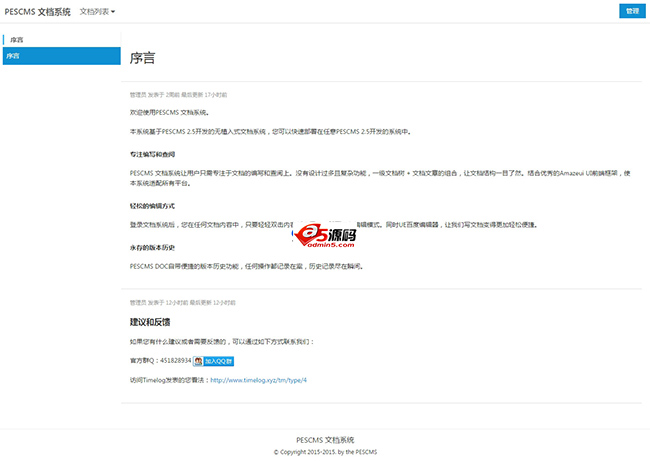Click the second post meta line with 12小时前
This screenshot has height=470, width=650.
point(182,303)
